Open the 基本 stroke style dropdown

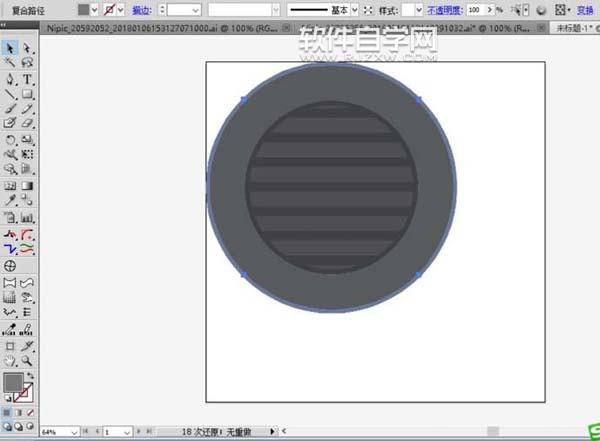click(355, 10)
